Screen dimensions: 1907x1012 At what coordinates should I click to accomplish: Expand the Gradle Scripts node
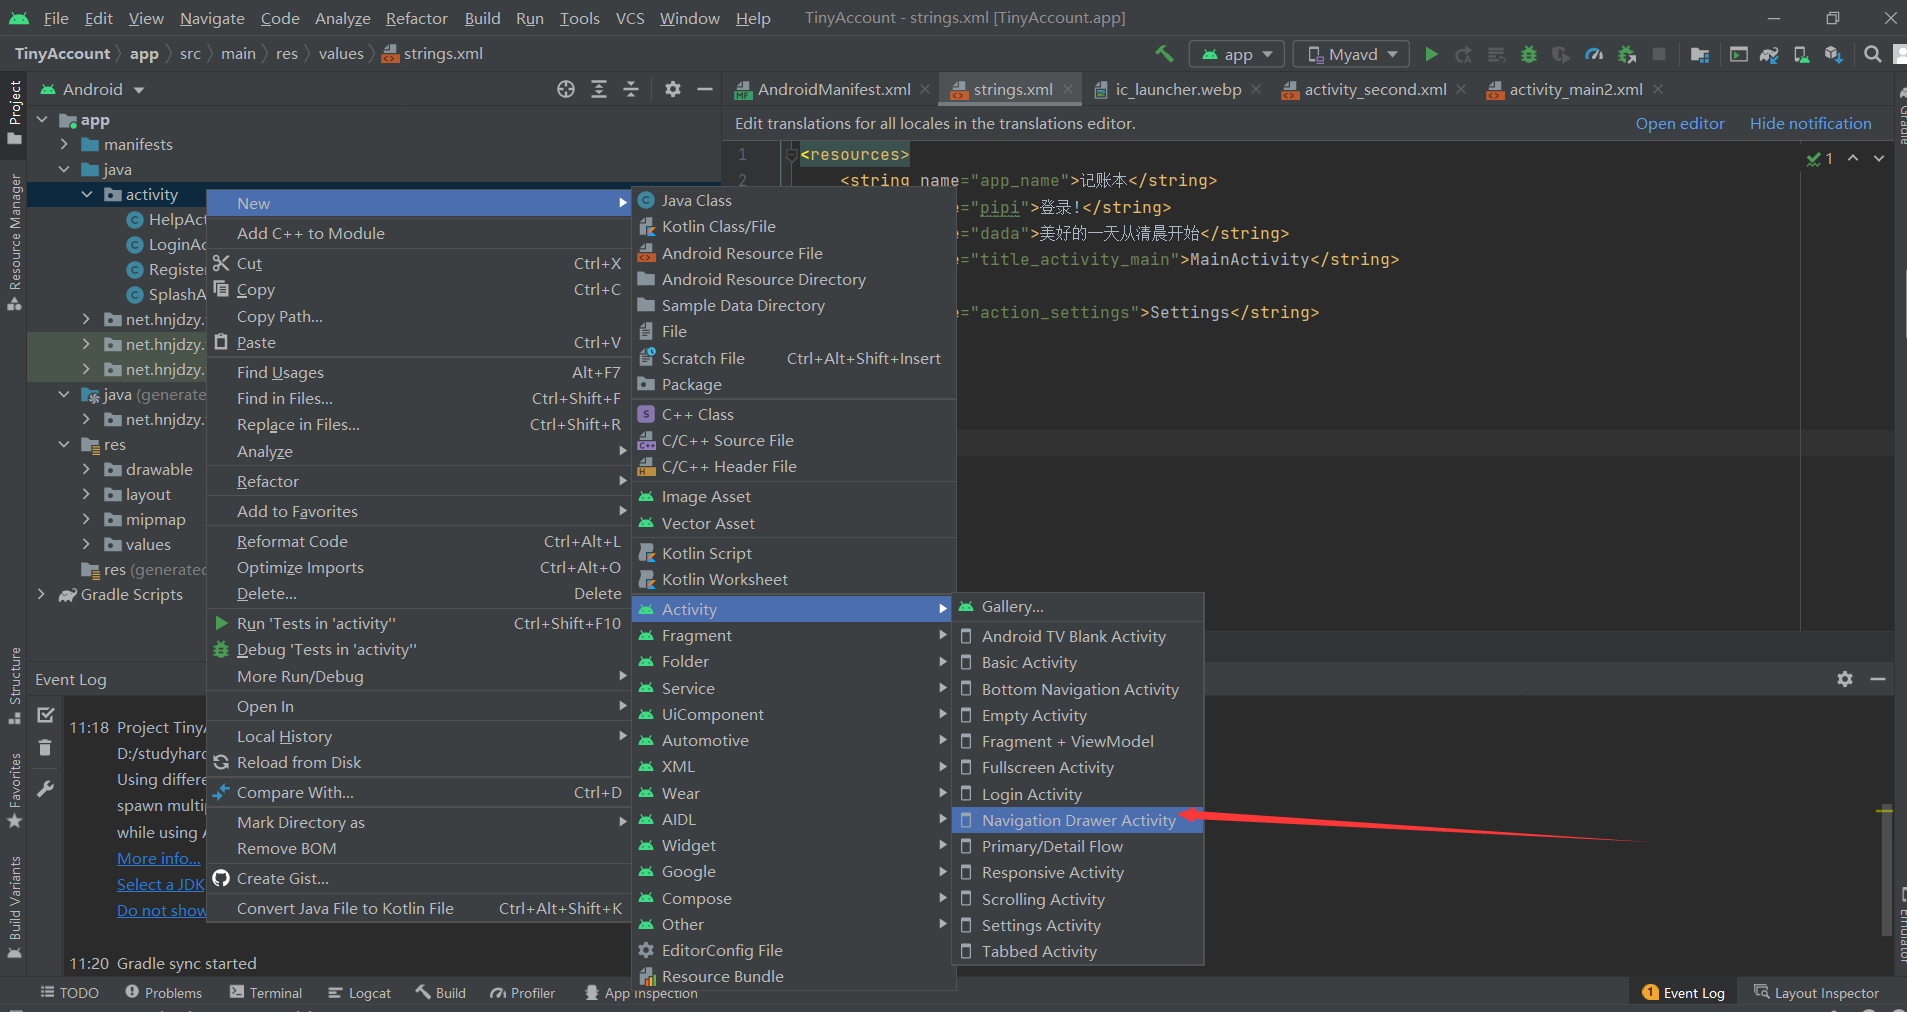point(42,594)
